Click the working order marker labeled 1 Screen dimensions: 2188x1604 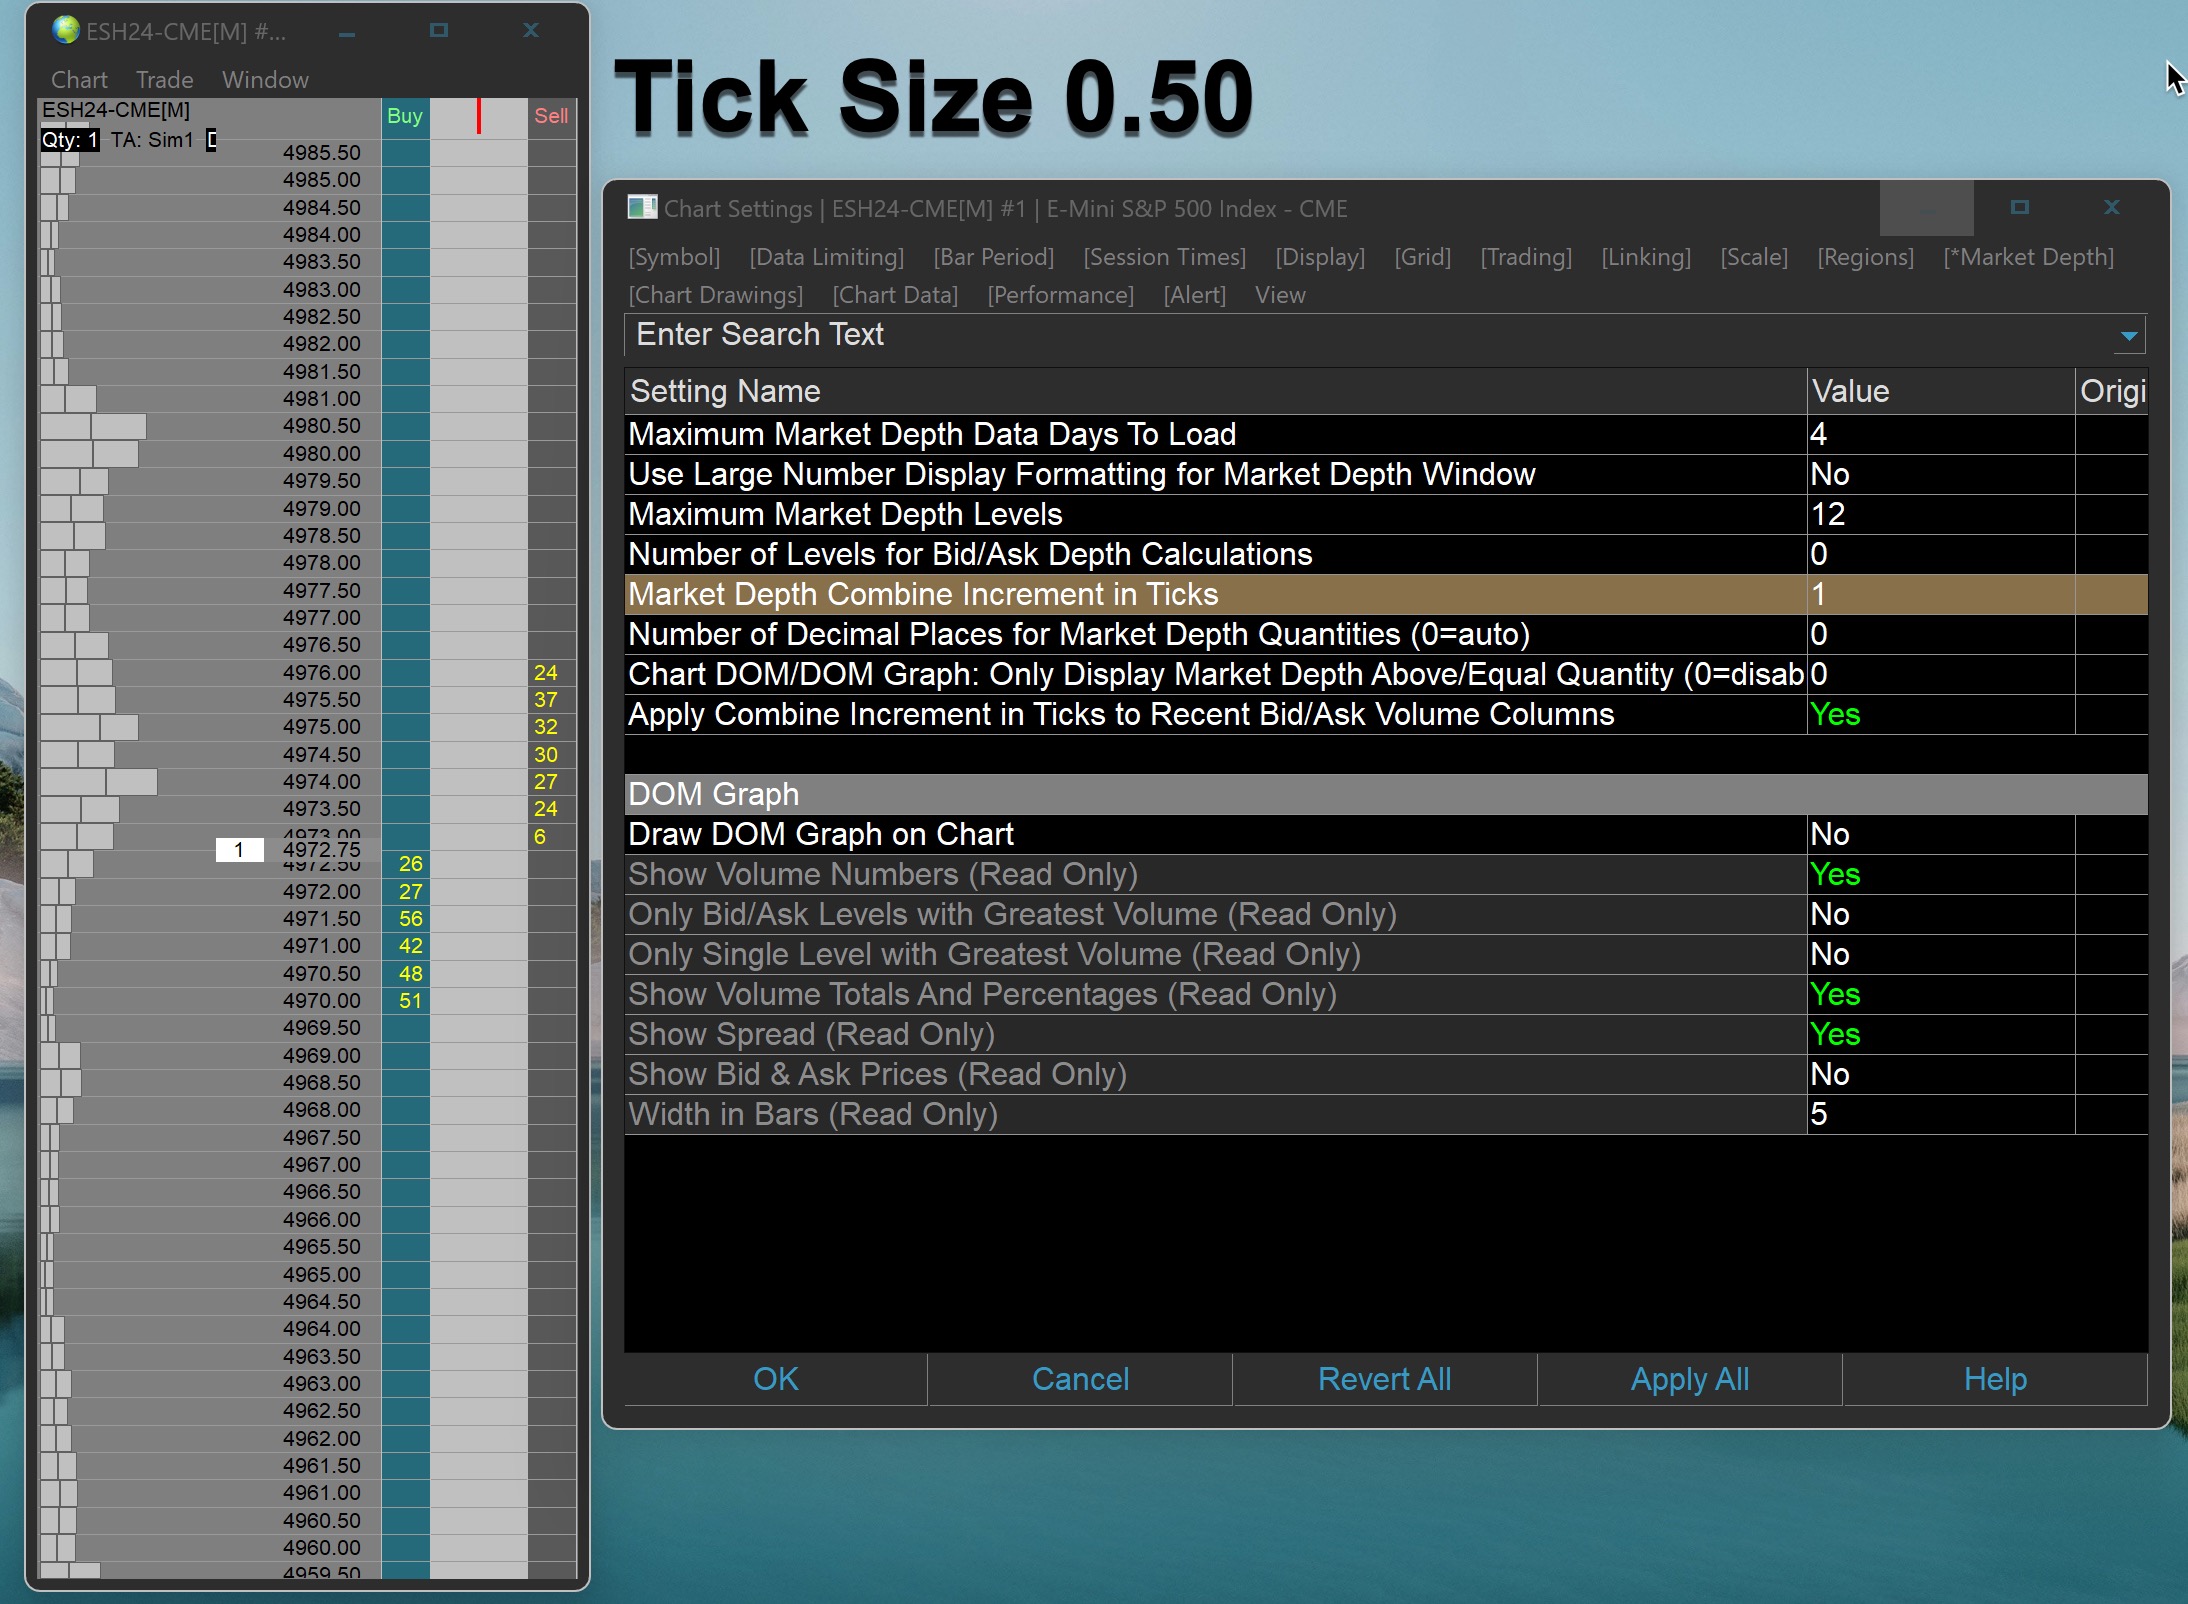click(x=239, y=850)
